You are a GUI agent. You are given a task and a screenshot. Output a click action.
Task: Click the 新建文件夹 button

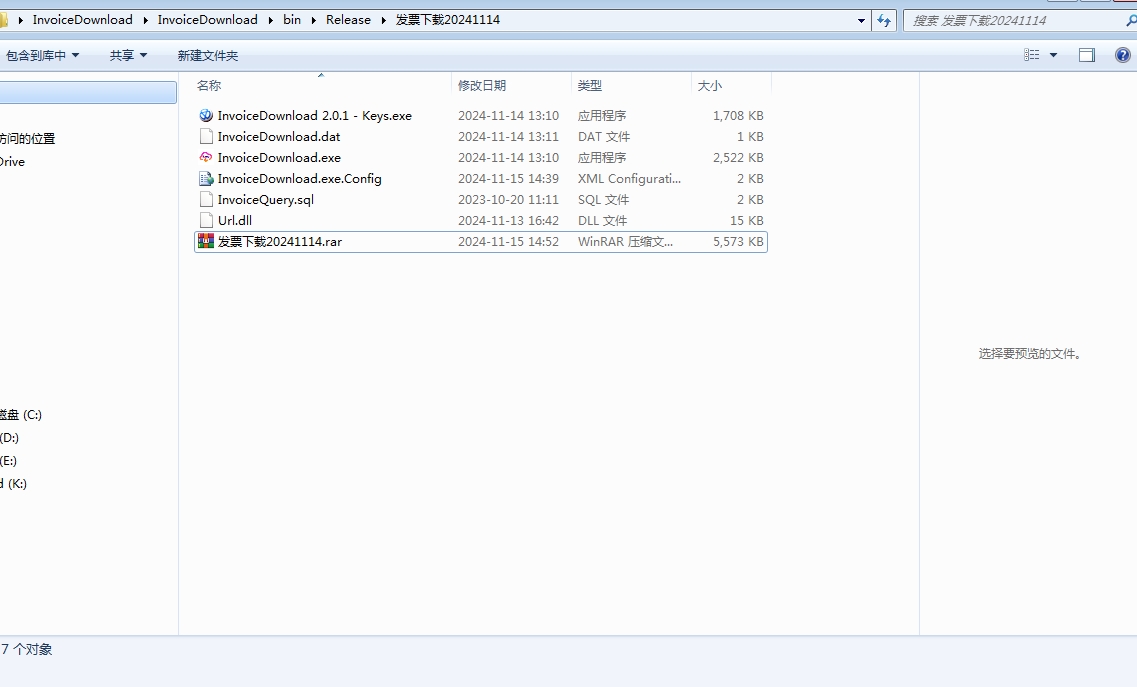pyautogui.click(x=208, y=55)
